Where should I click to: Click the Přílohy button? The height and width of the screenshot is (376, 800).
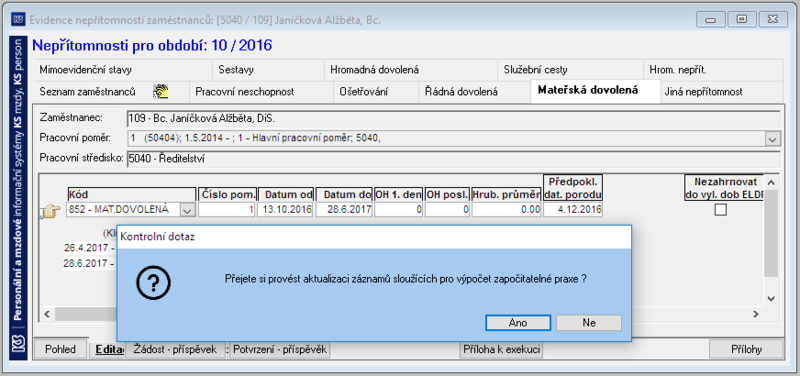pos(746,349)
